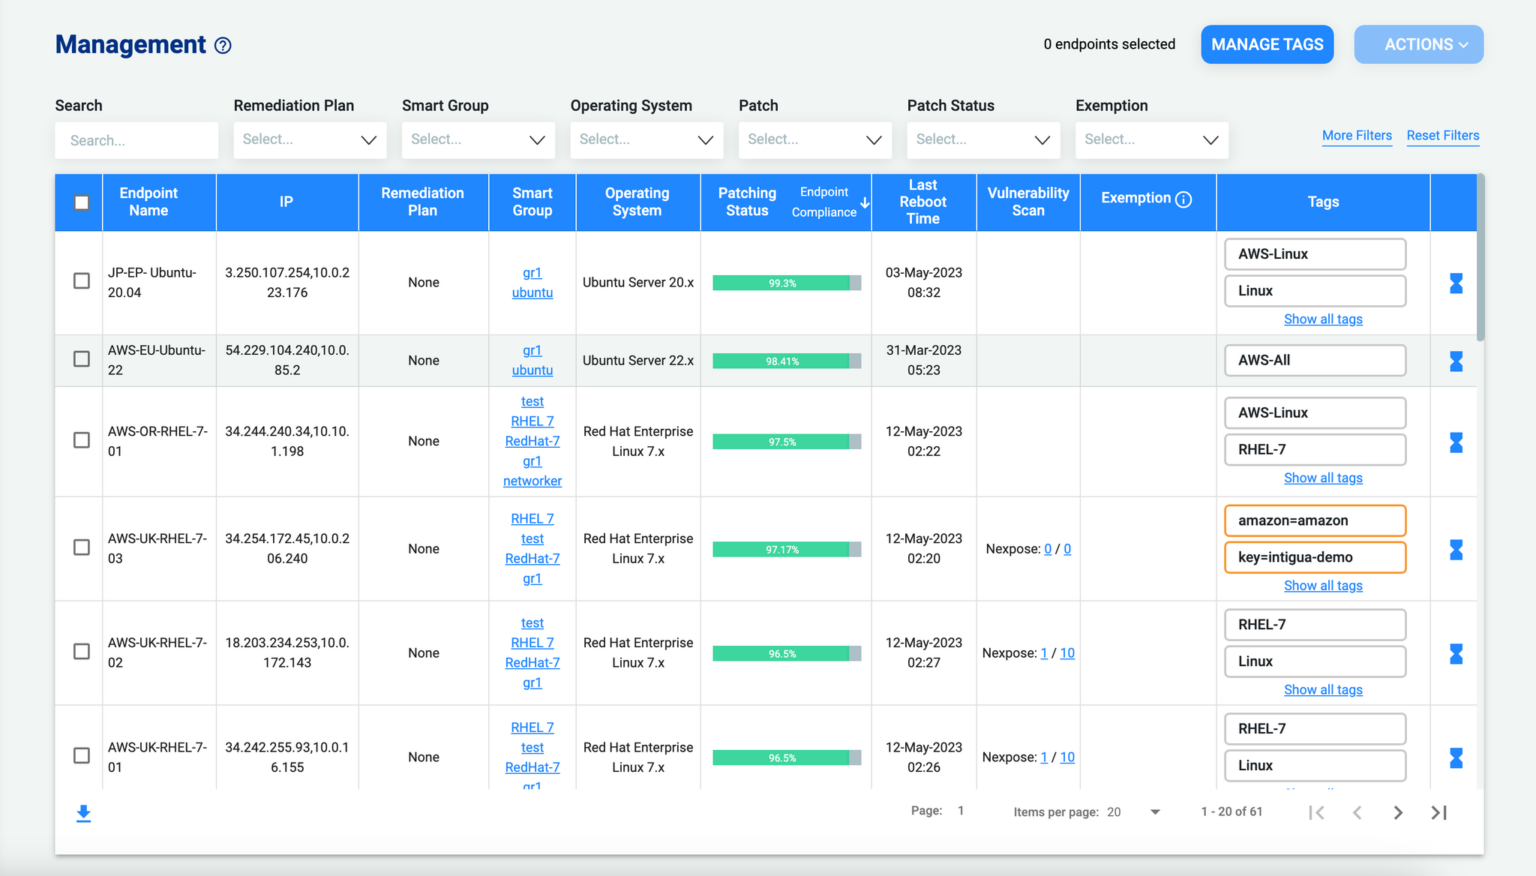Click hourglass icon for AWS-EU-Ubuntu-22 row
This screenshot has height=876, width=1536.
click(x=1456, y=361)
